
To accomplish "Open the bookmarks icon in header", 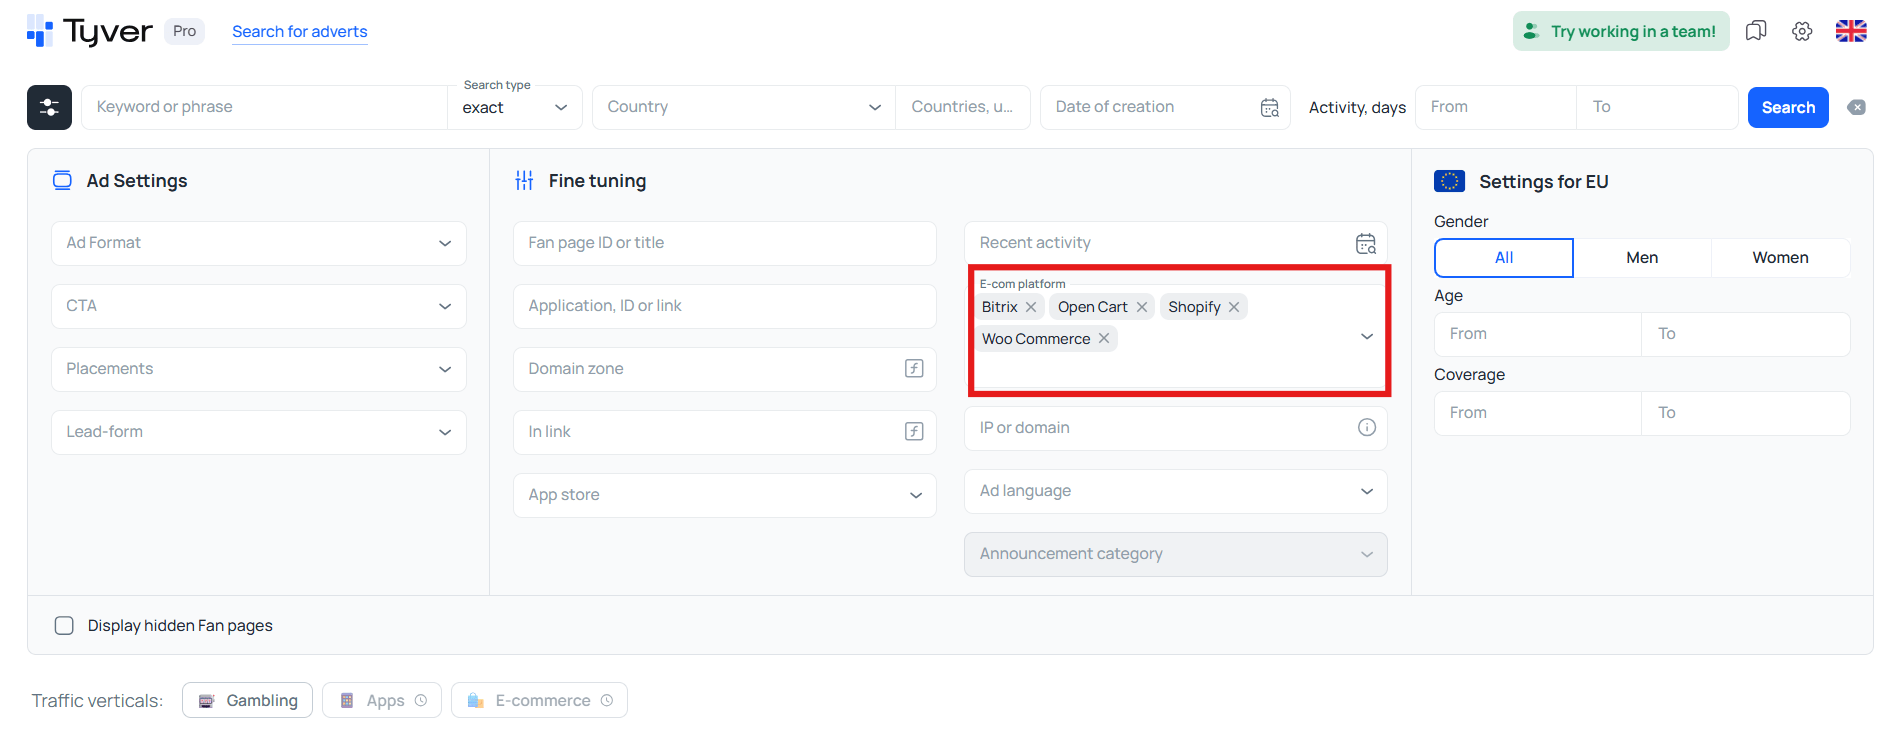I will (x=1756, y=31).
